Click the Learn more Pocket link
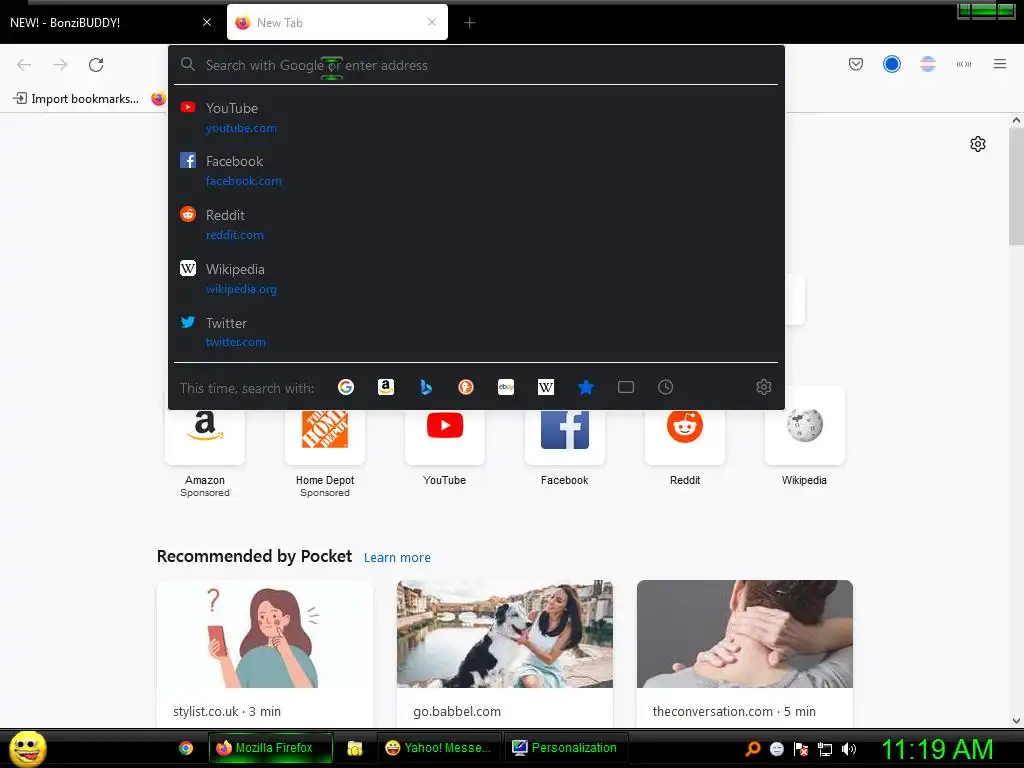Screen dimensions: 1024x768 click(397, 558)
